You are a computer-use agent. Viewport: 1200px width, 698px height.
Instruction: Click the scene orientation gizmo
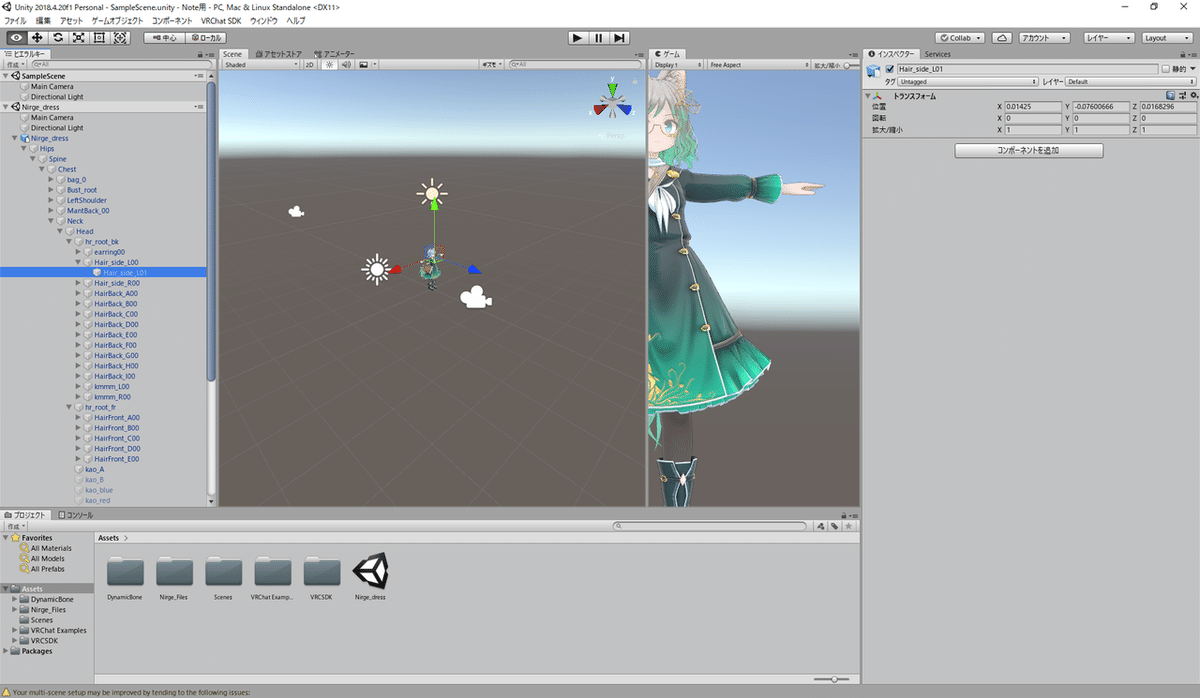click(610, 103)
